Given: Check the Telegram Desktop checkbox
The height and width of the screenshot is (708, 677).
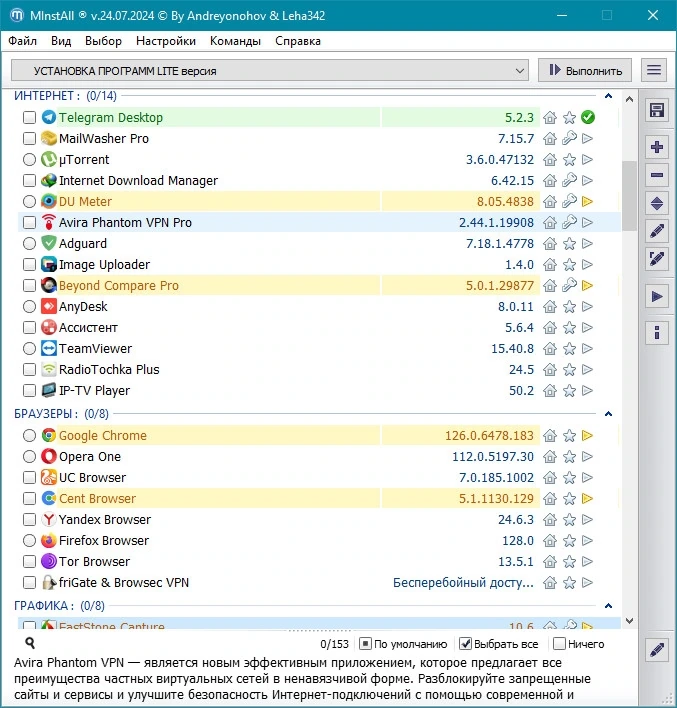Looking at the screenshot, I should point(29,117).
